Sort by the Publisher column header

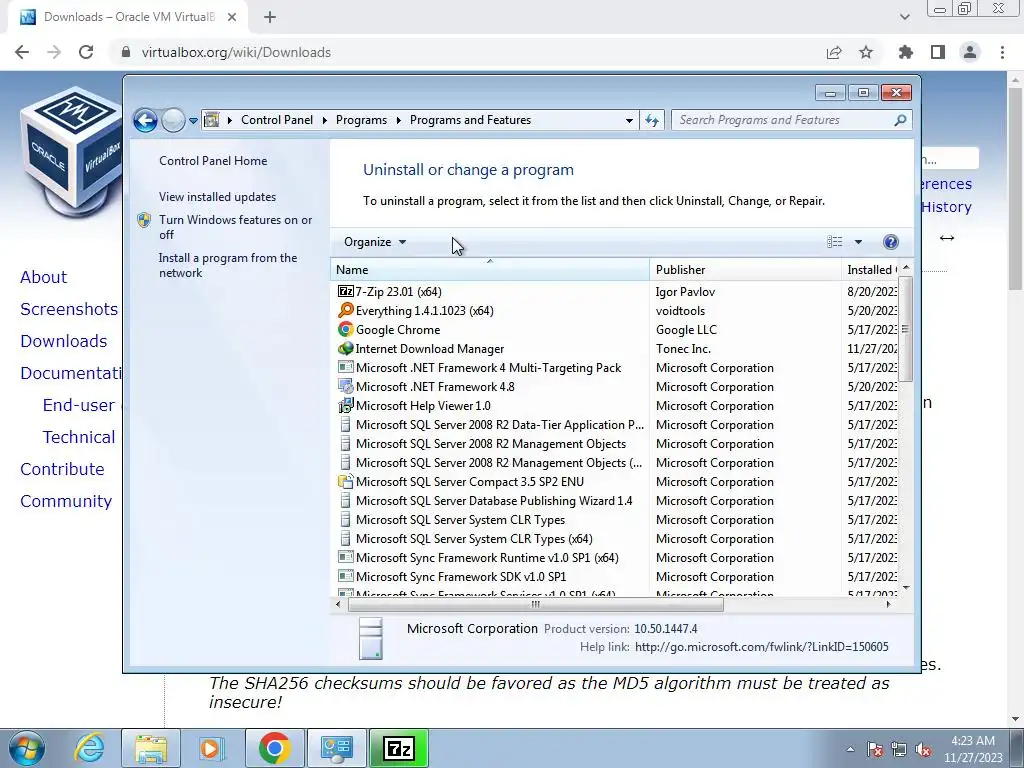745,269
